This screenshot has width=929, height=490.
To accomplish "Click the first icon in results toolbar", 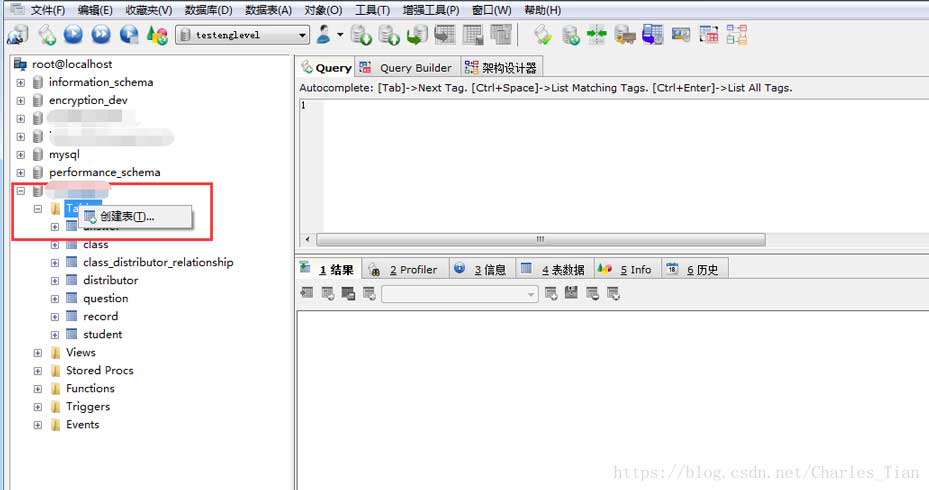I will click(x=307, y=293).
